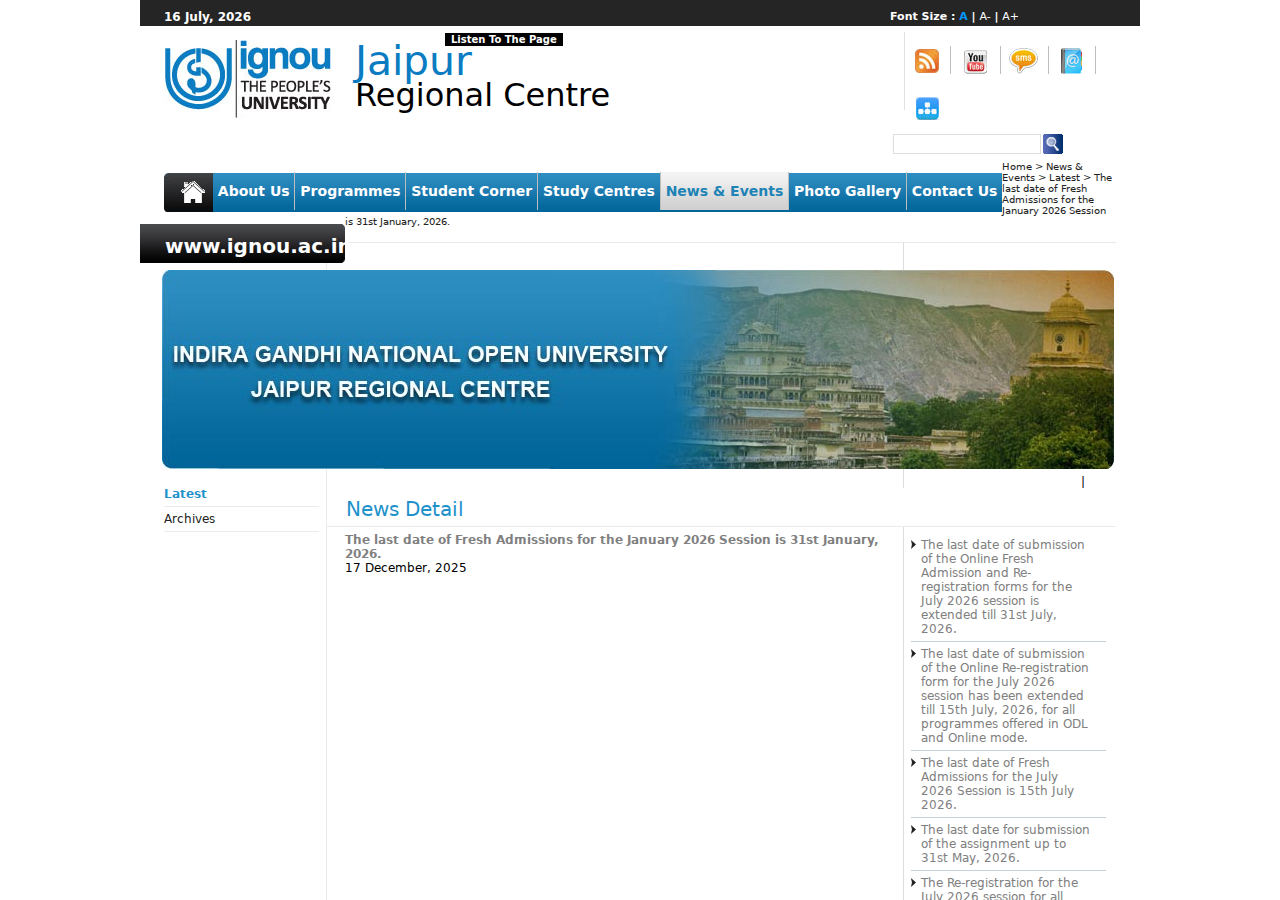Click the date text '16 July, 2026'

[207, 17]
